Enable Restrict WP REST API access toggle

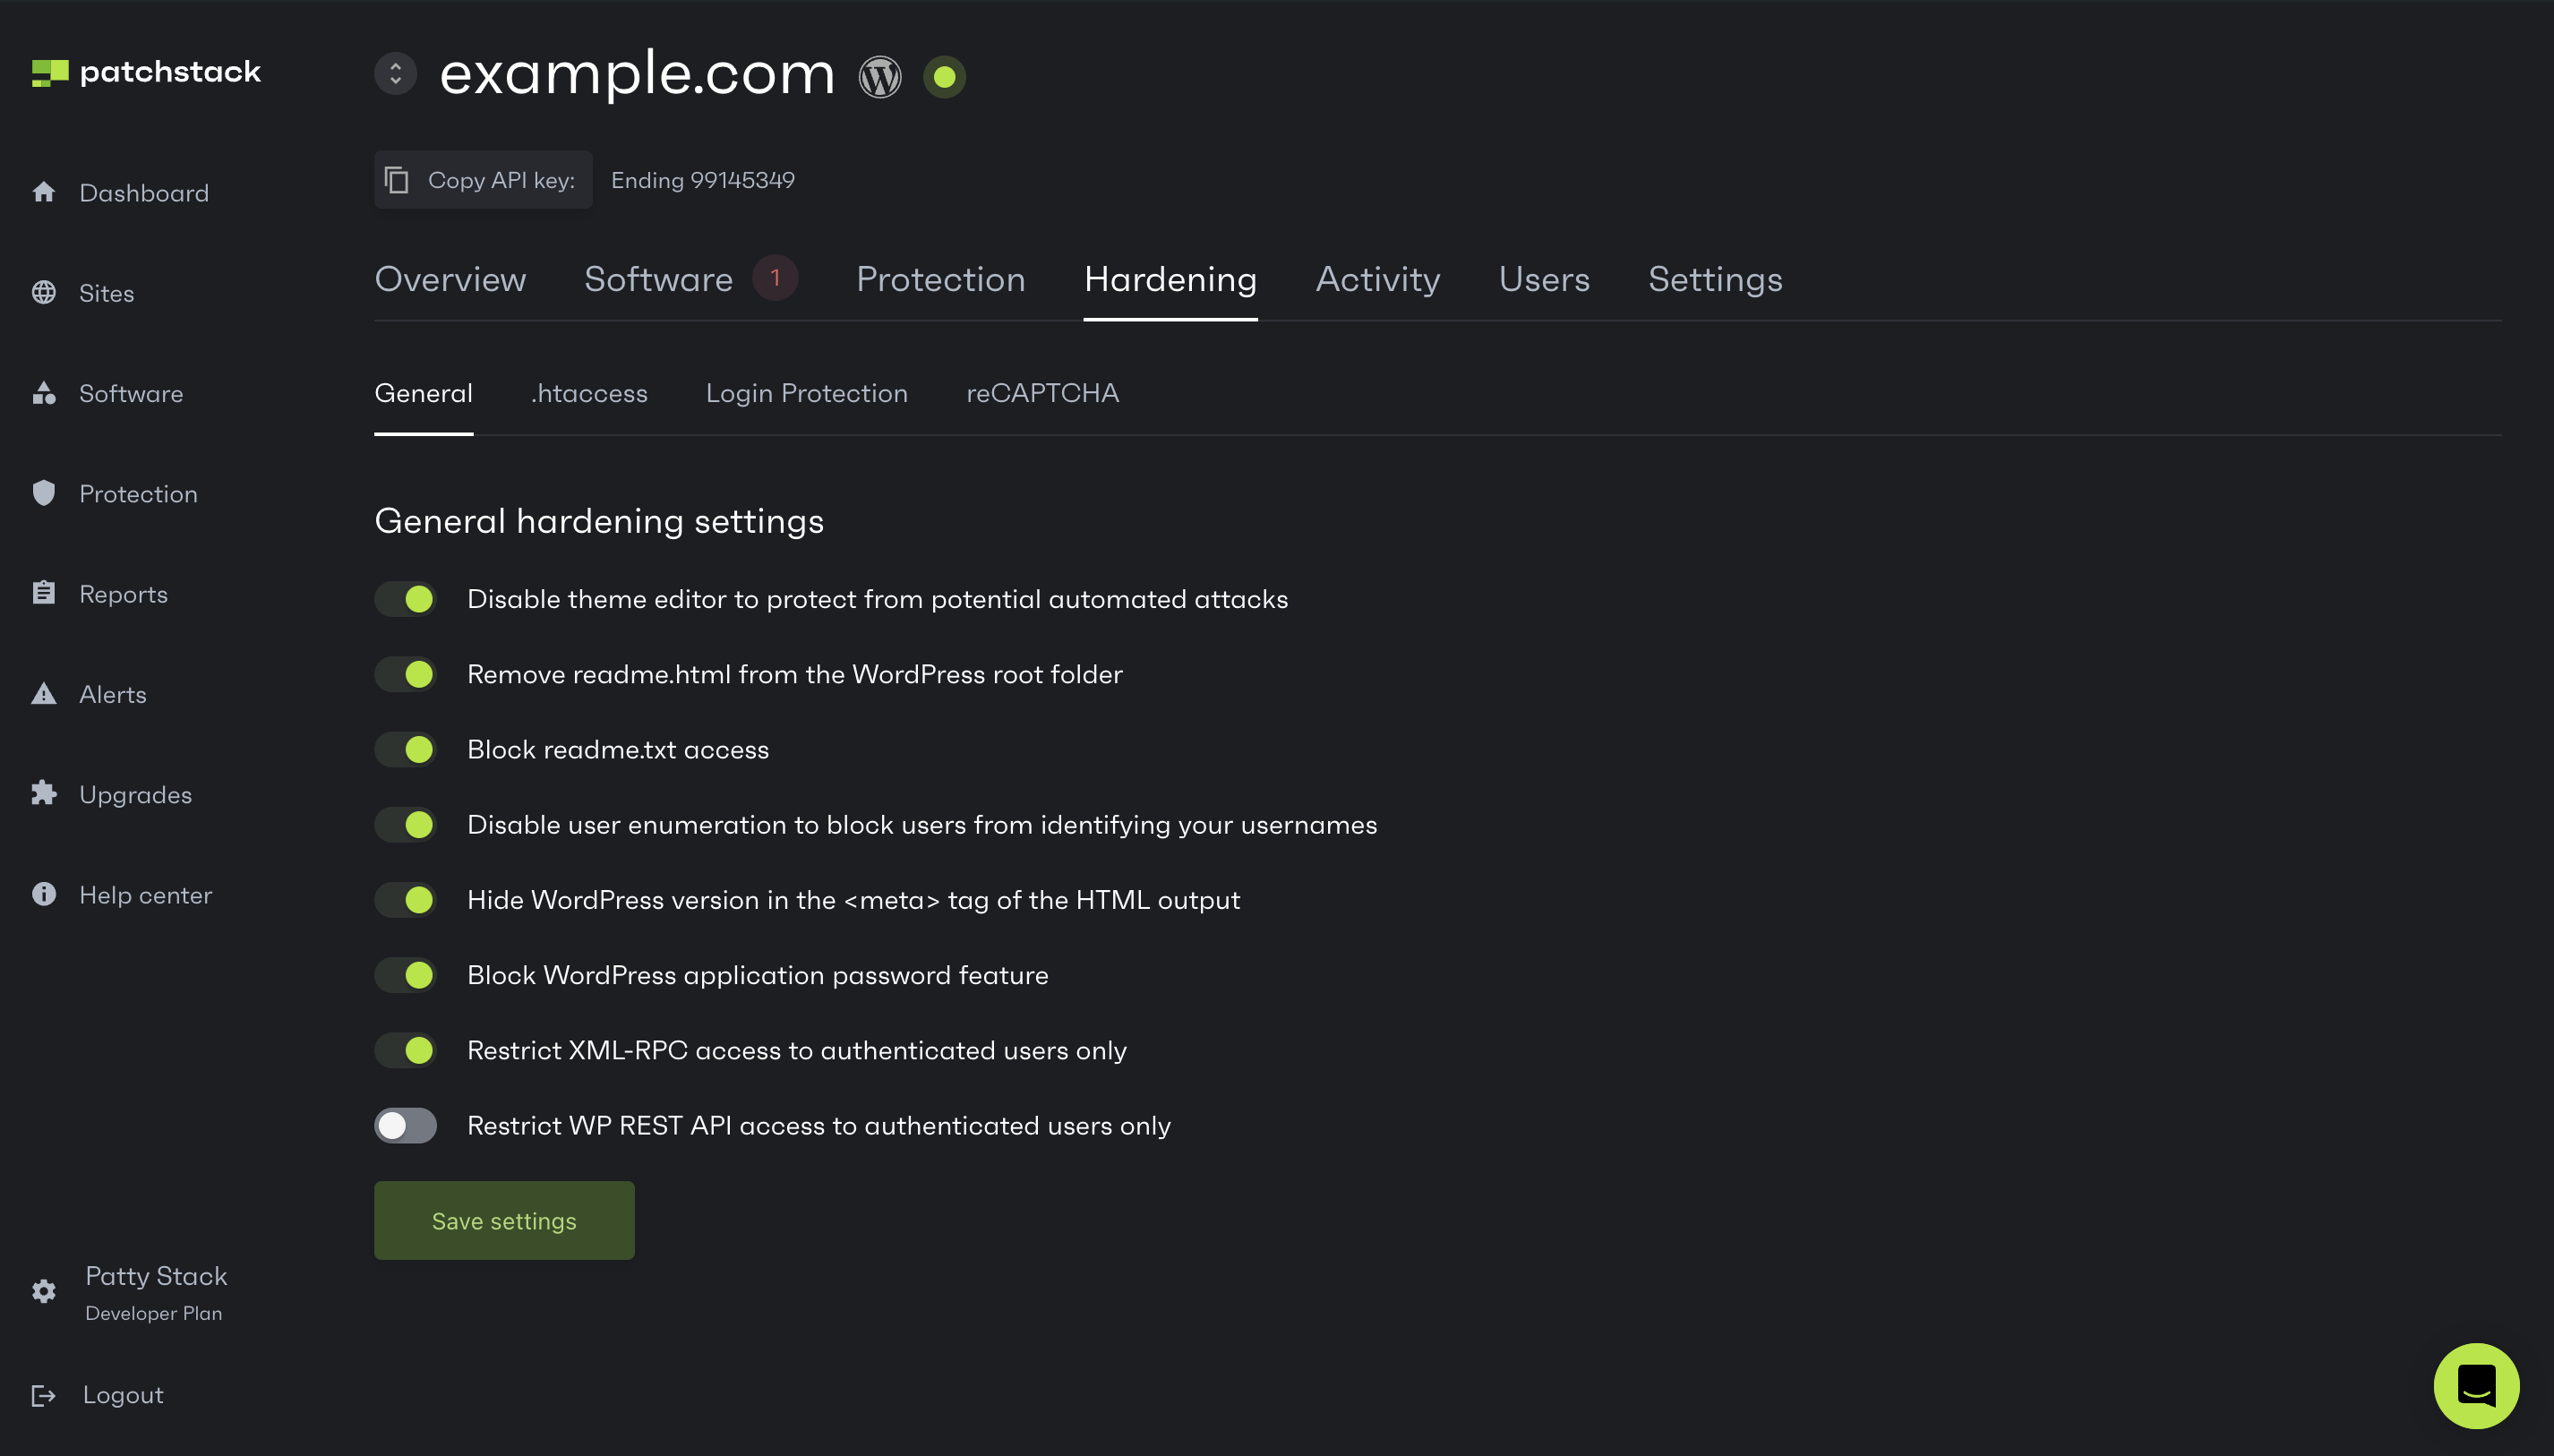[x=406, y=1125]
